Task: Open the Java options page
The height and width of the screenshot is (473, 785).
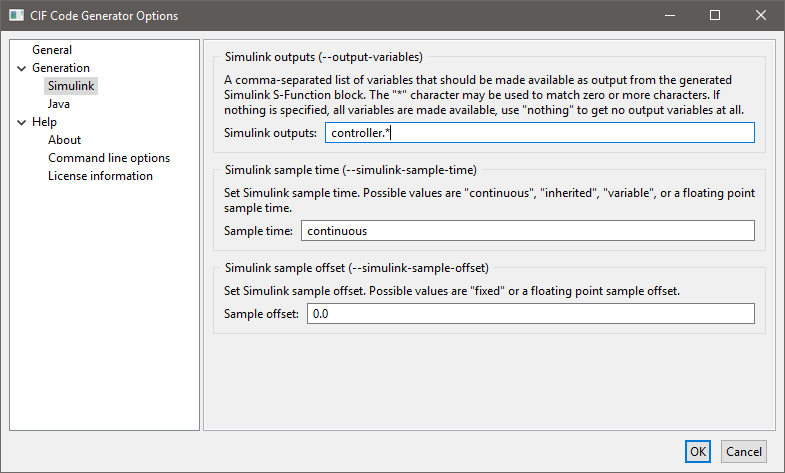Action: click(59, 104)
